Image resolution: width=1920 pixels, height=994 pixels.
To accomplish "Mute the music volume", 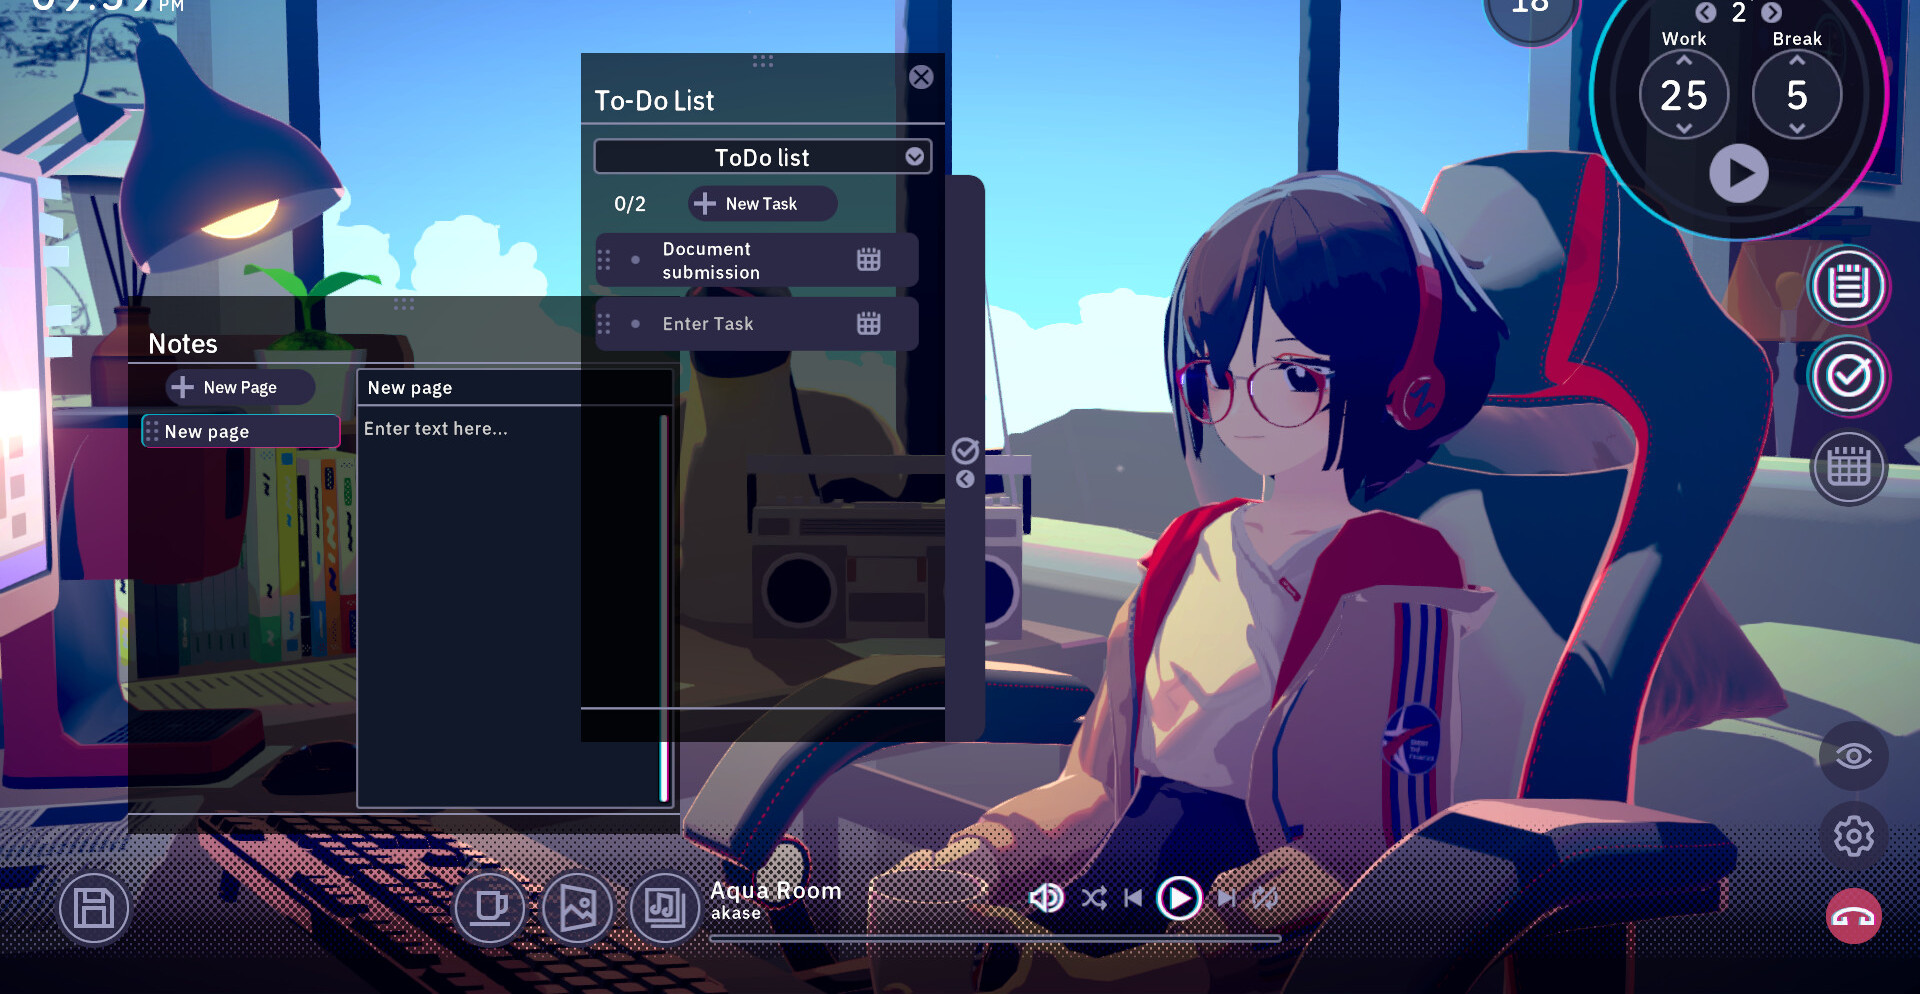I will pyautogui.click(x=1045, y=898).
